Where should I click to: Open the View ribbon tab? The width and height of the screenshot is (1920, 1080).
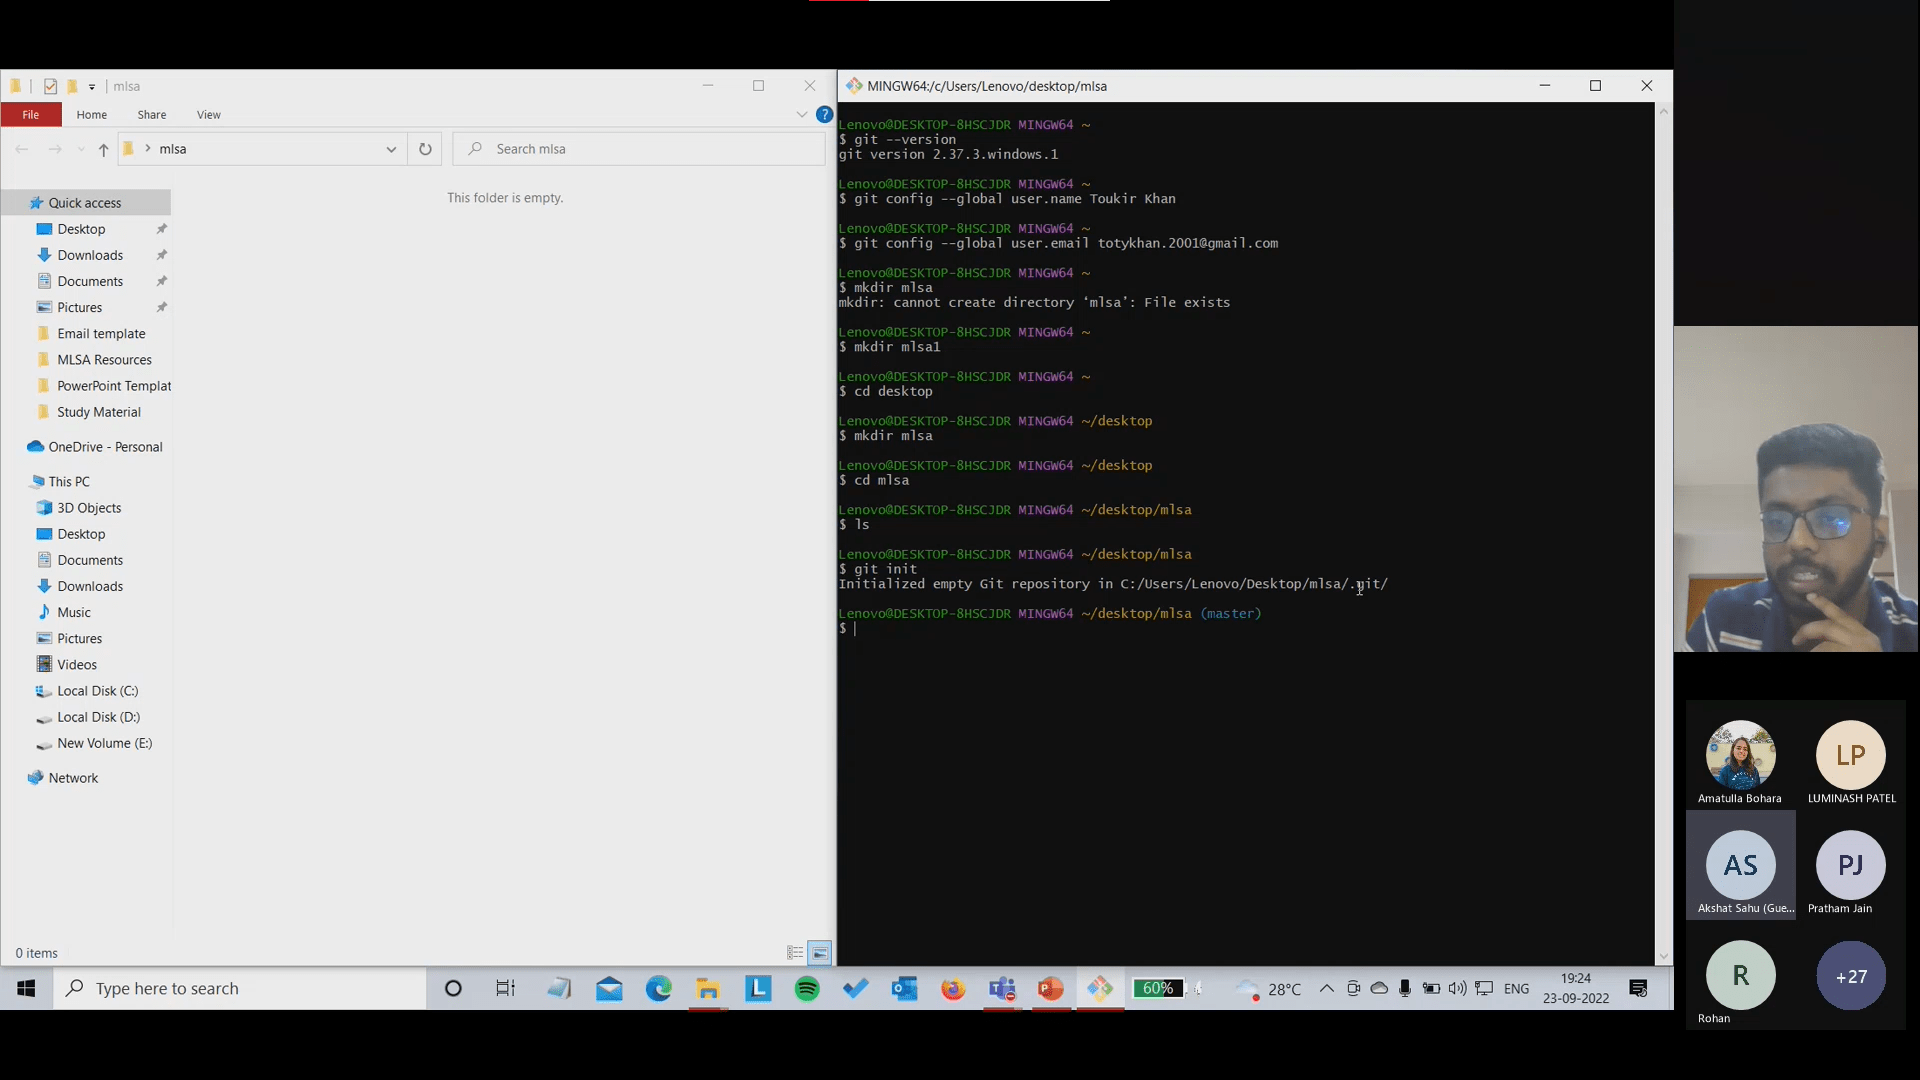(x=208, y=115)
